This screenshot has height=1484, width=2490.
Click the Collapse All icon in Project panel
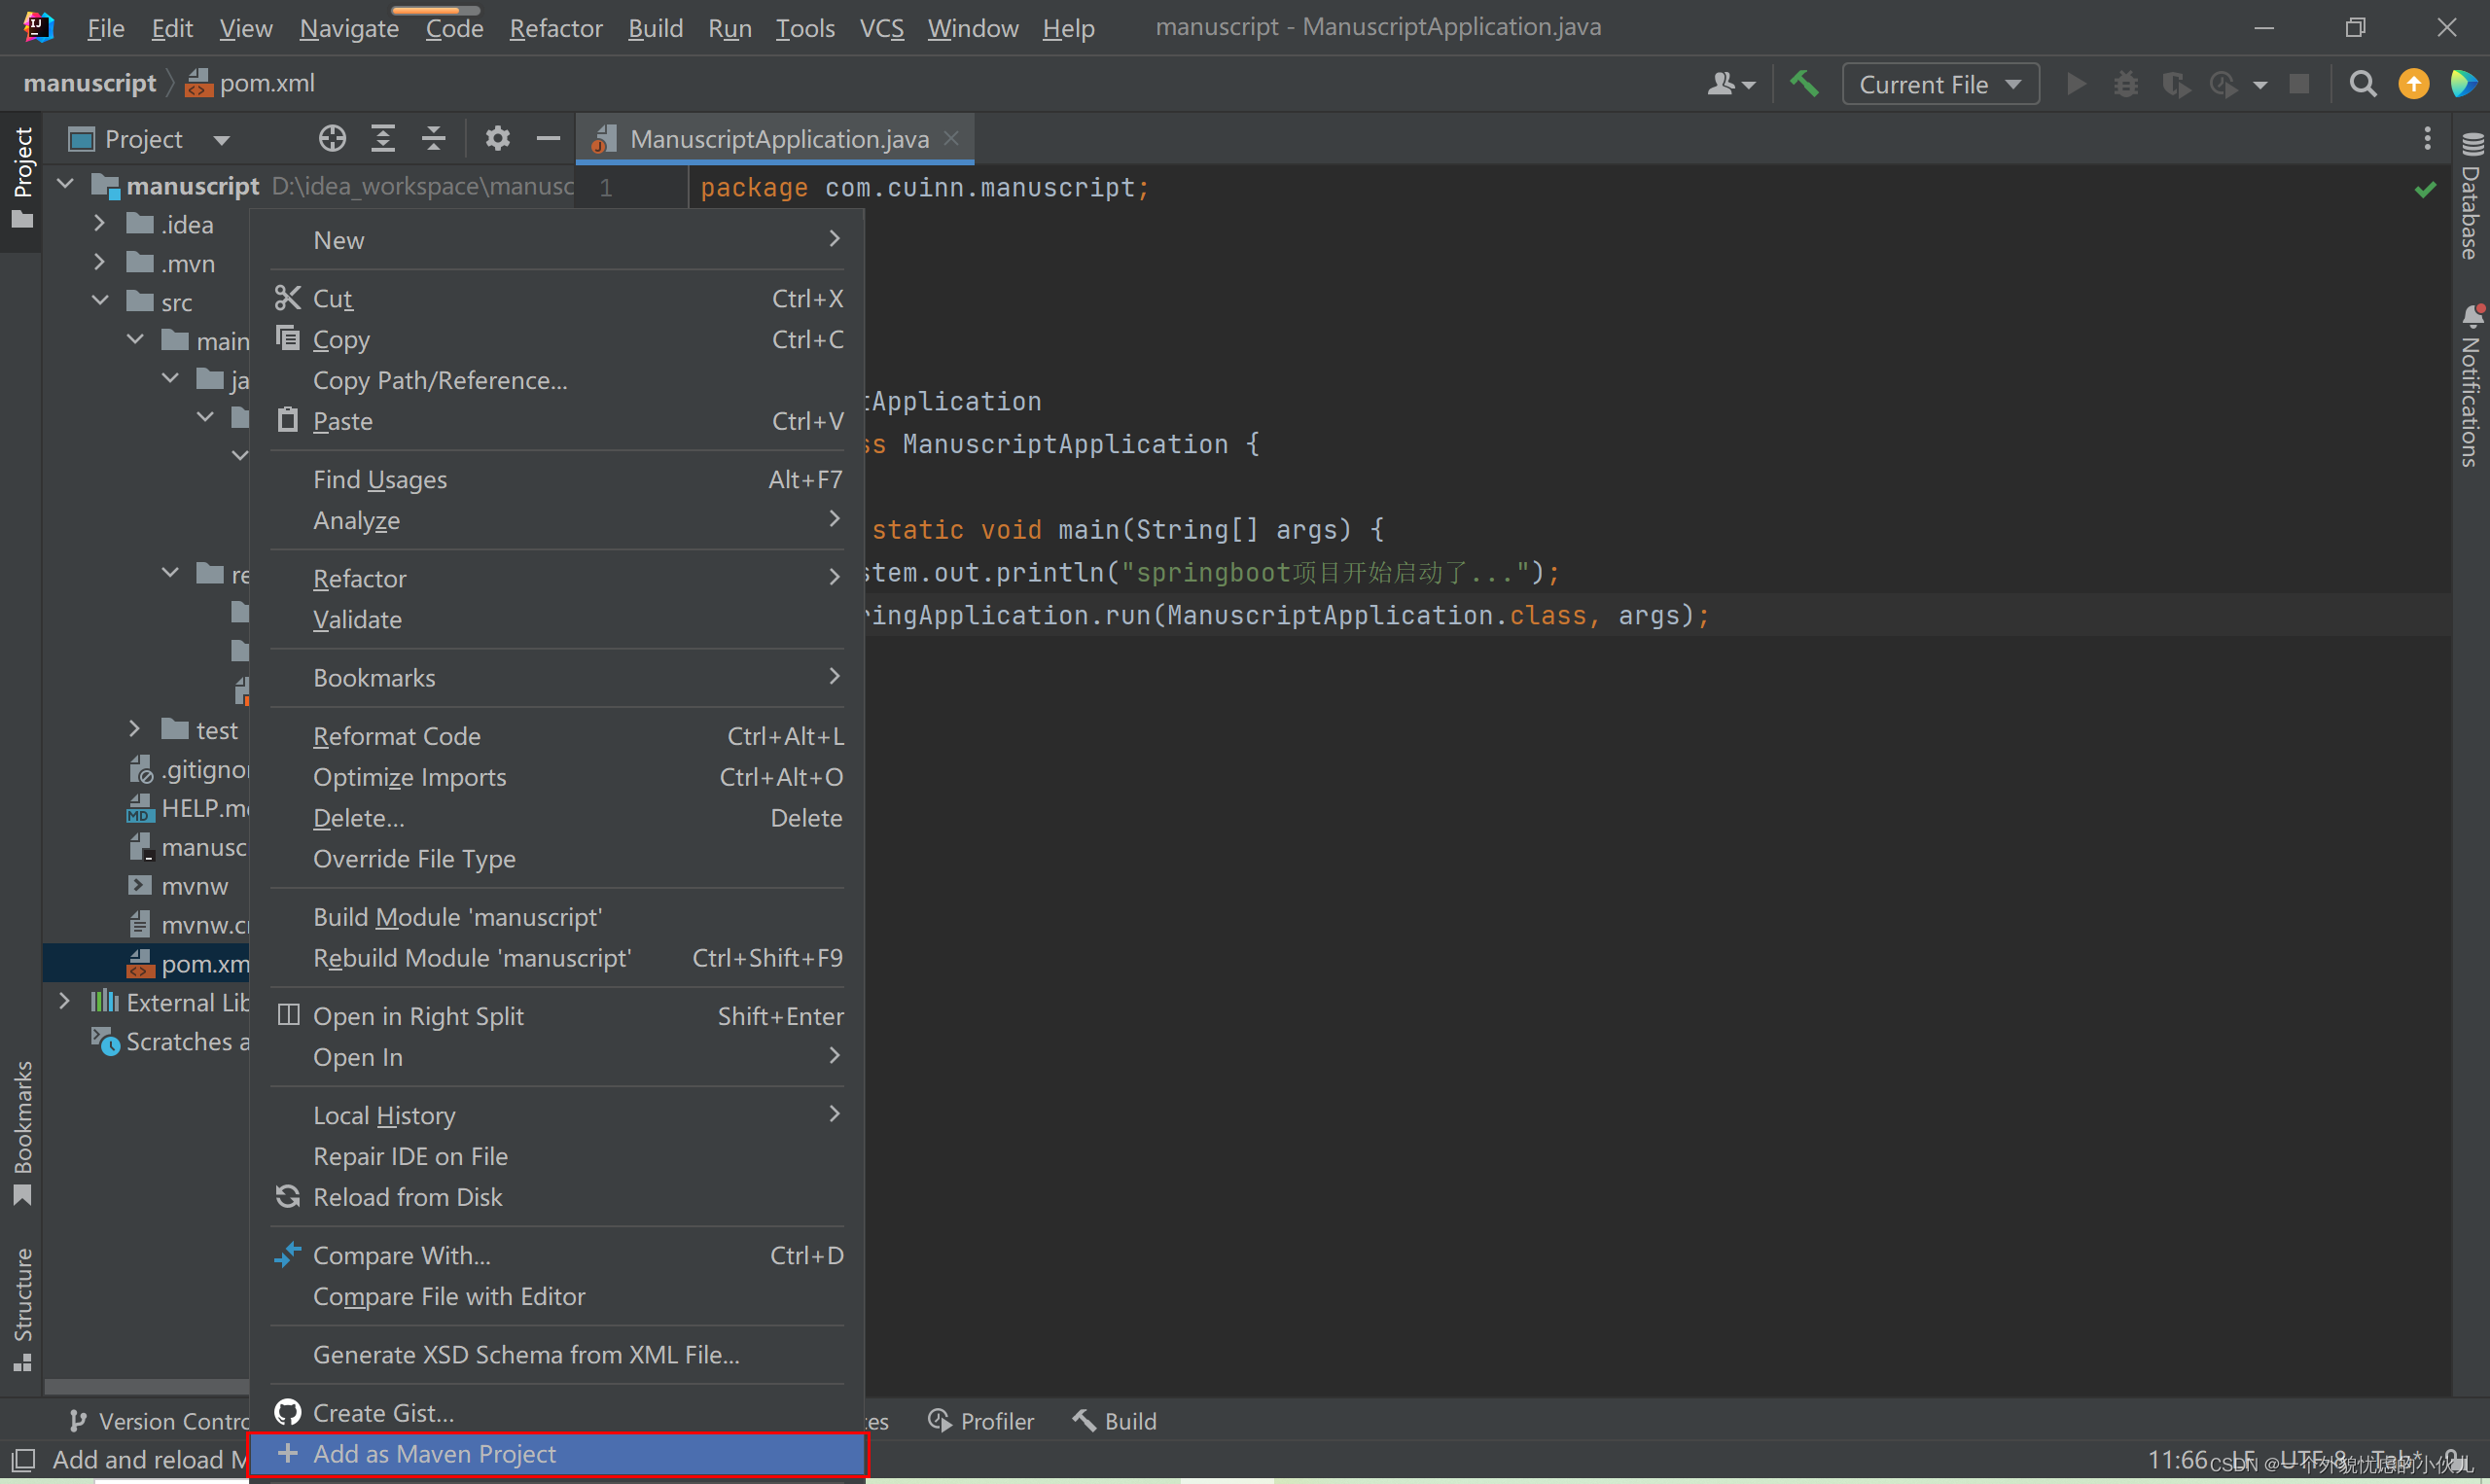pos(433,139)
